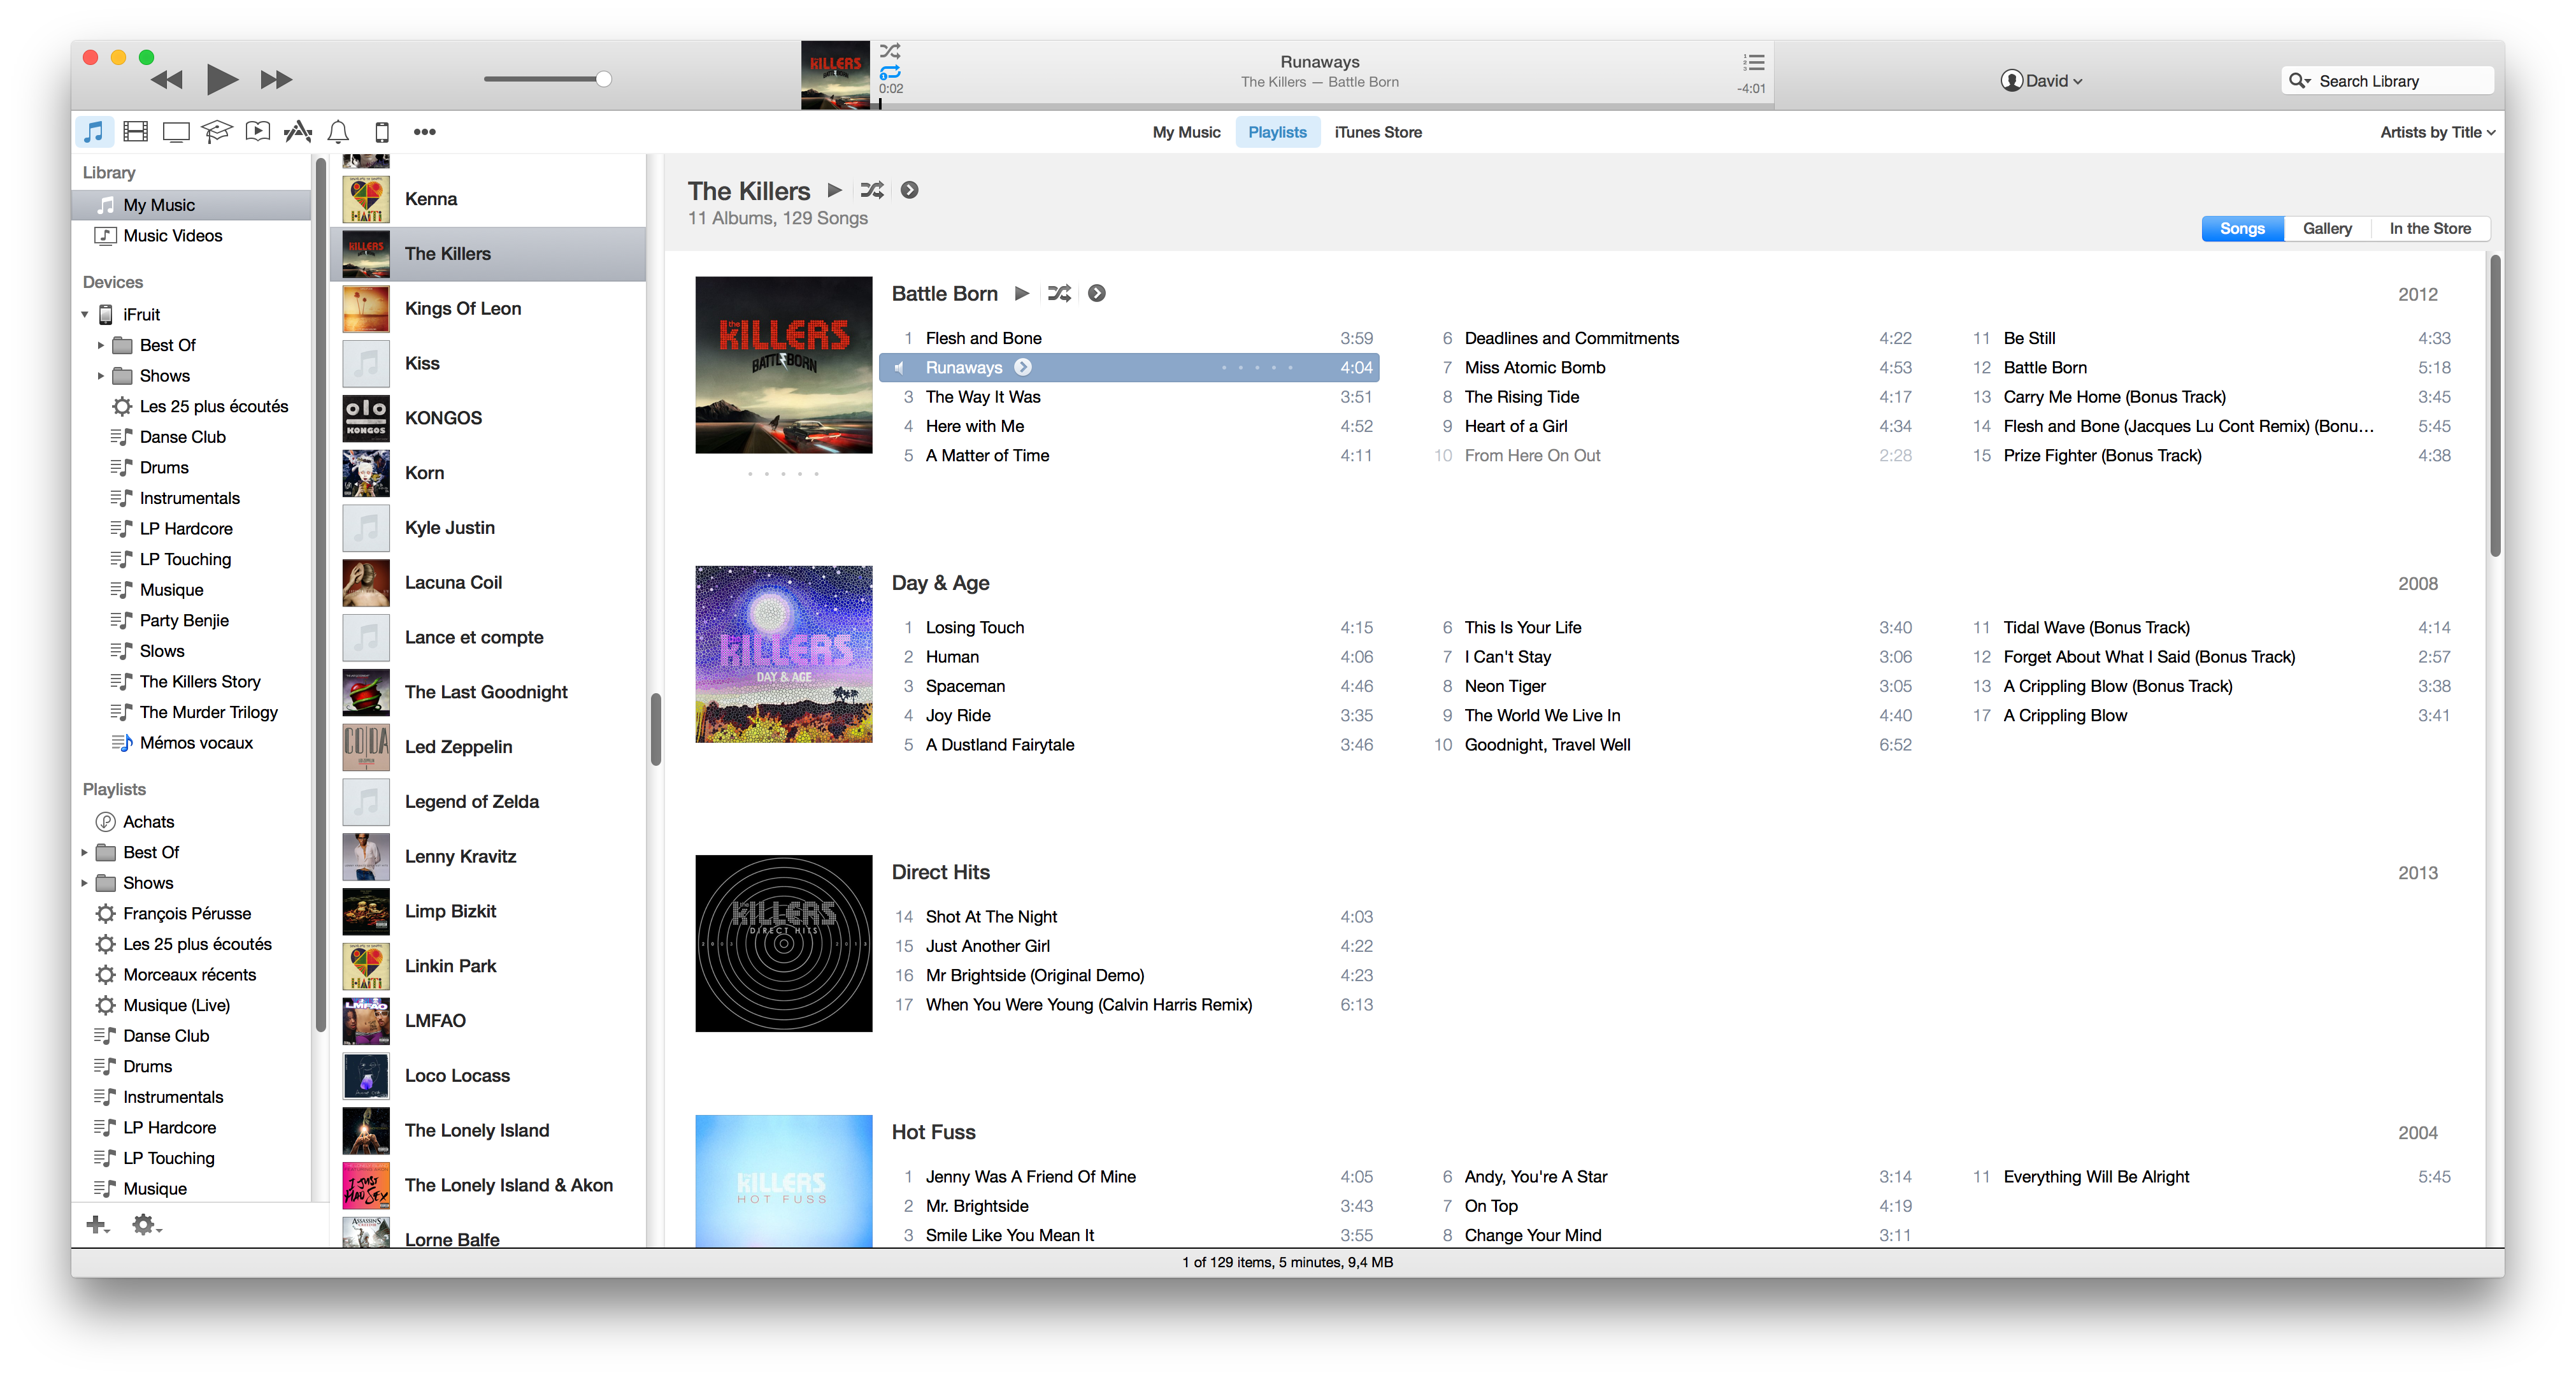Expand Best Of folder under Playlists

point(85,852)
